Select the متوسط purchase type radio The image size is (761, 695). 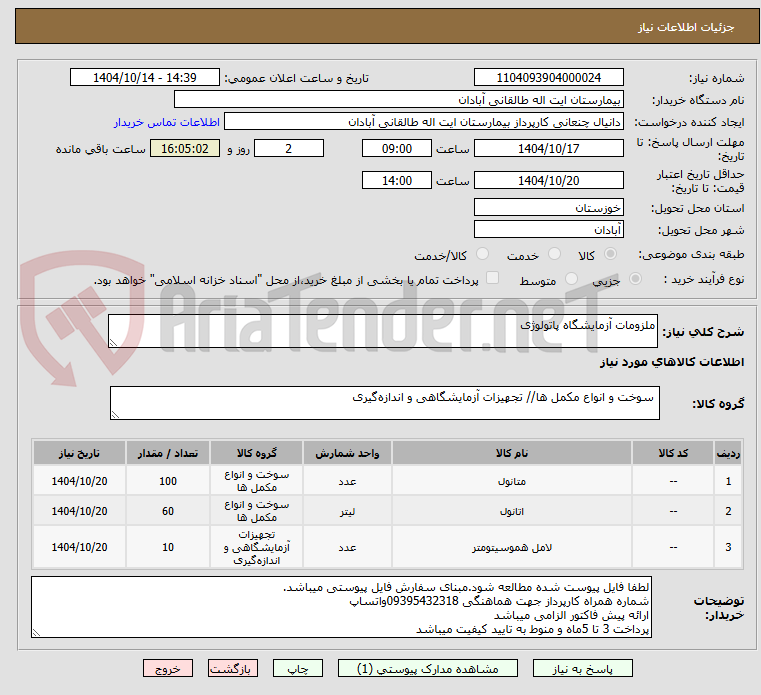[571, 279]
